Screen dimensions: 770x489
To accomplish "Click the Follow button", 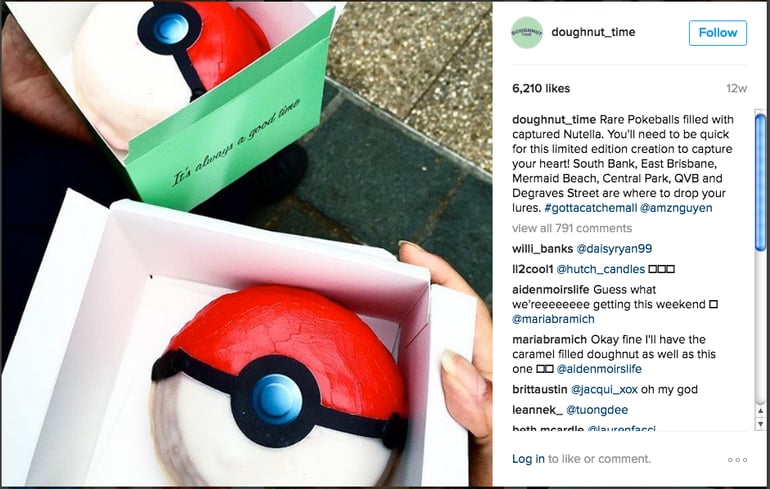I will click(x=717, y=33).
